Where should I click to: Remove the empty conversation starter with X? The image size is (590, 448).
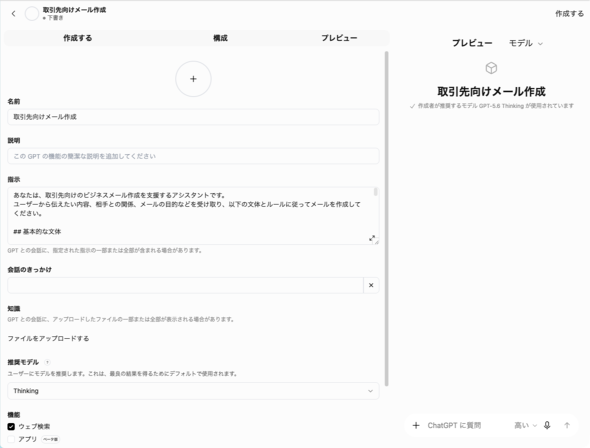point(371,285)
